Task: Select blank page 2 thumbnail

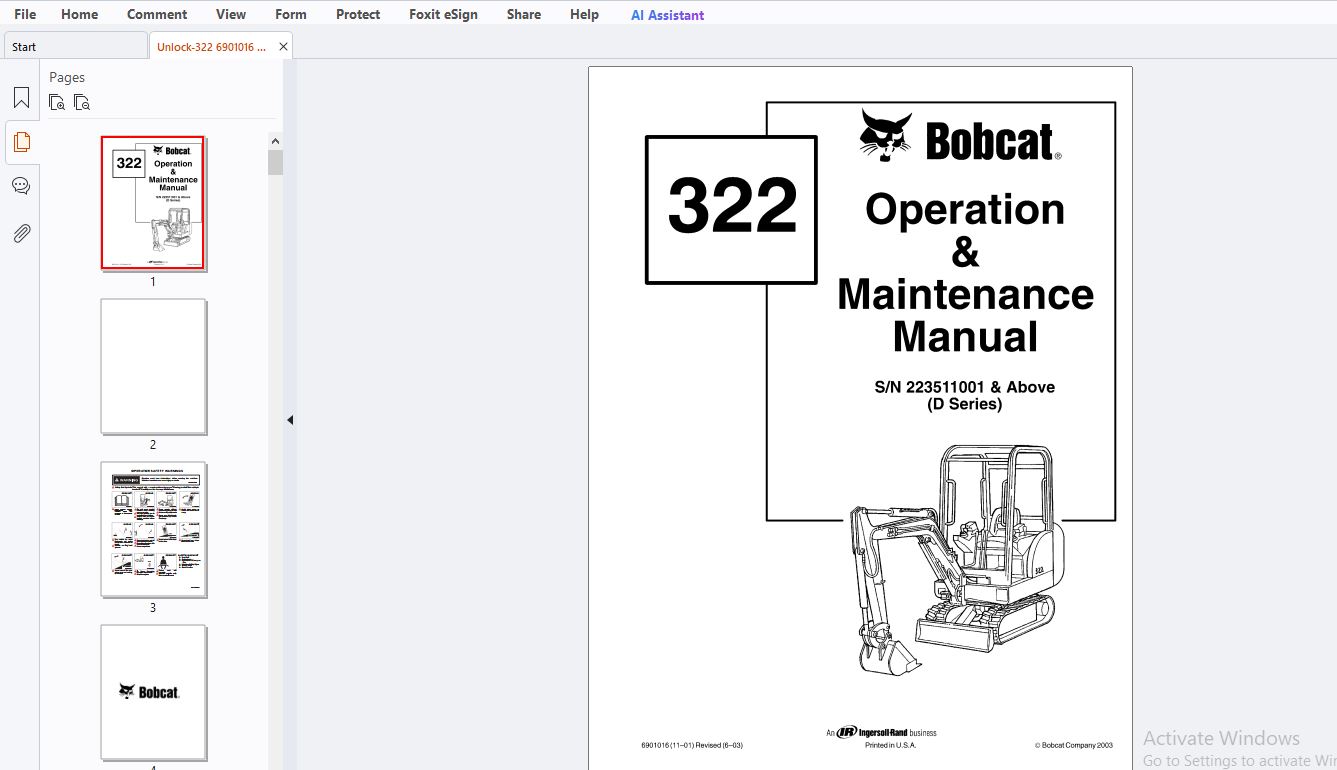Action: [153, 366]
